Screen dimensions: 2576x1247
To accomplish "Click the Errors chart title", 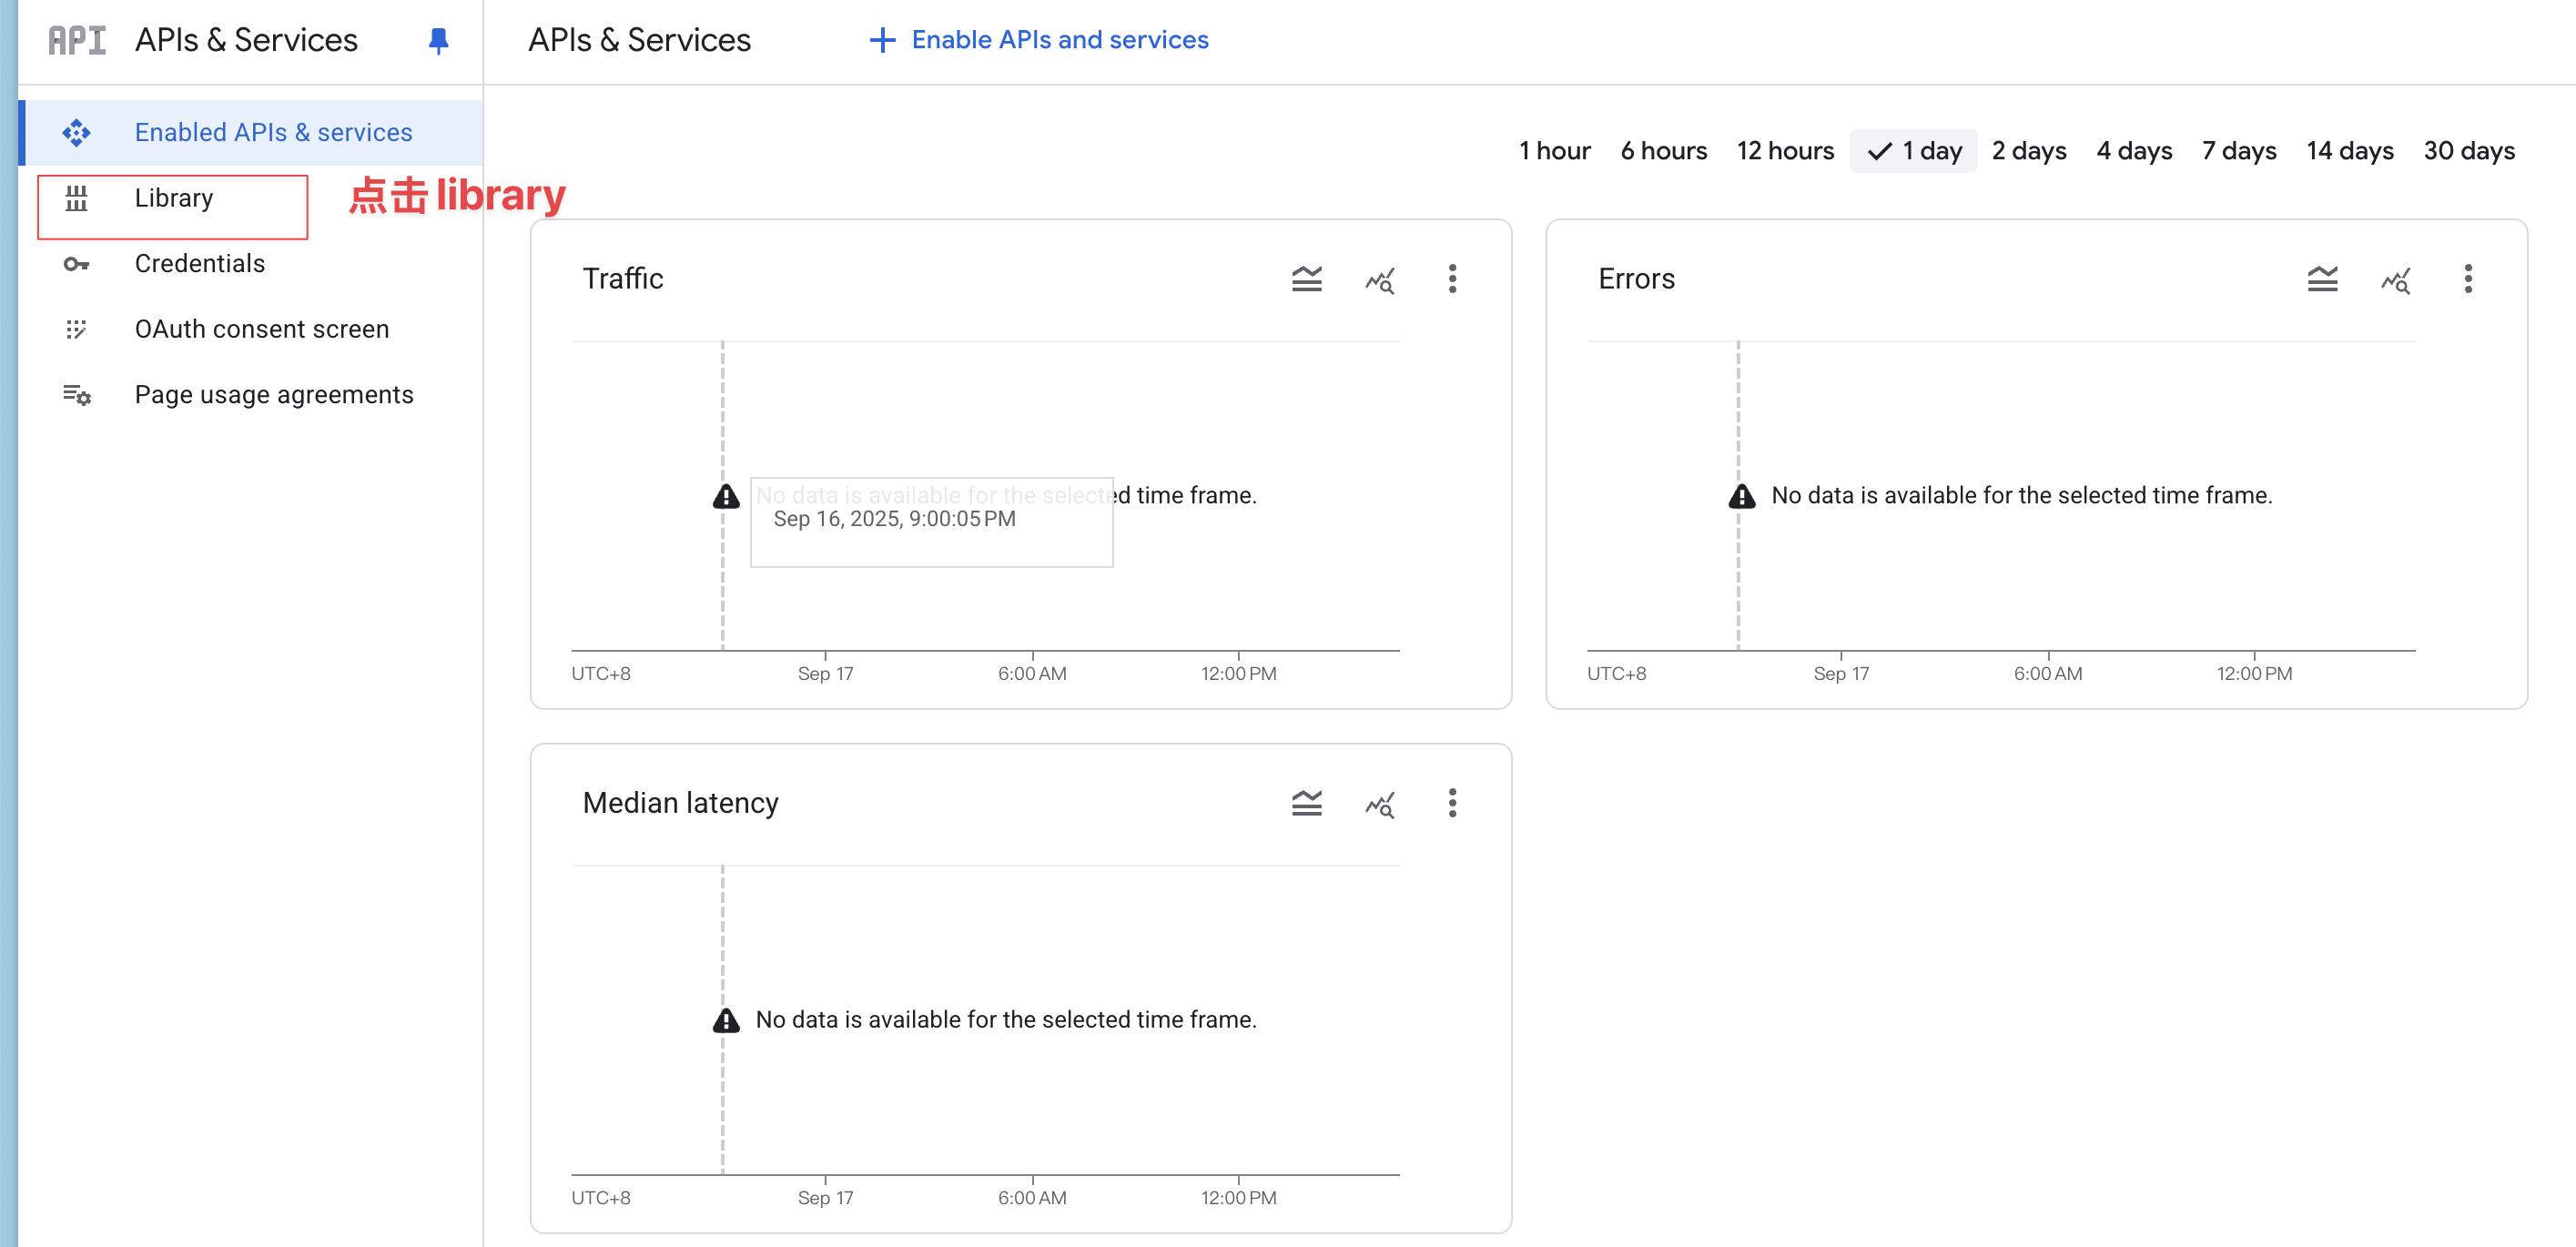I will click(x=1636, y=279).
